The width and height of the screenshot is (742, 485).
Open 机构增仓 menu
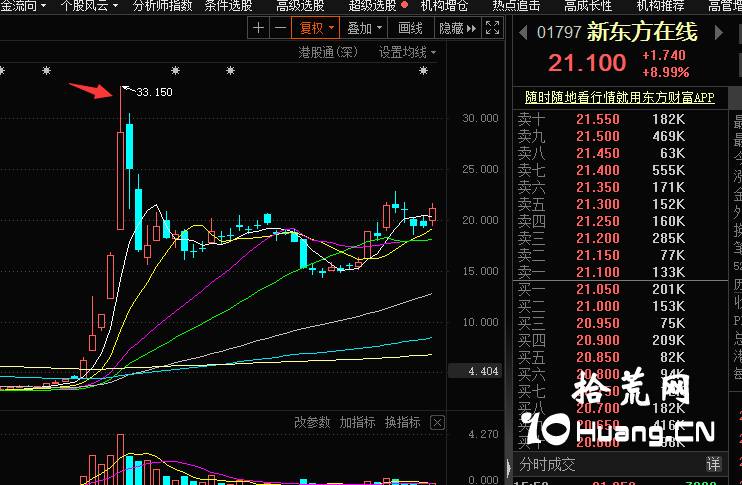click(x=444, y=6)
